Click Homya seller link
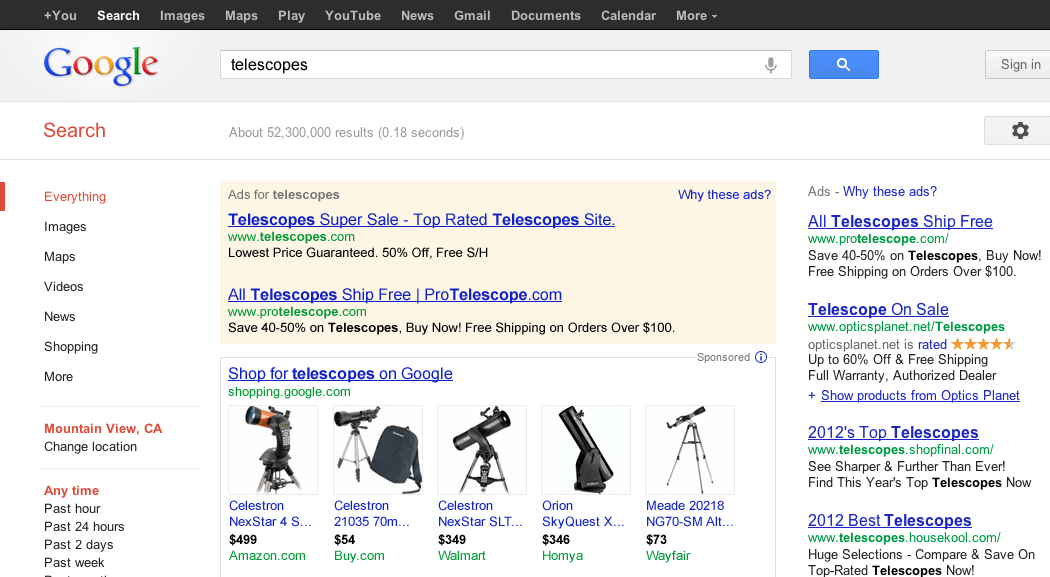Screen dimensions: 1050x577 [562, 556]
